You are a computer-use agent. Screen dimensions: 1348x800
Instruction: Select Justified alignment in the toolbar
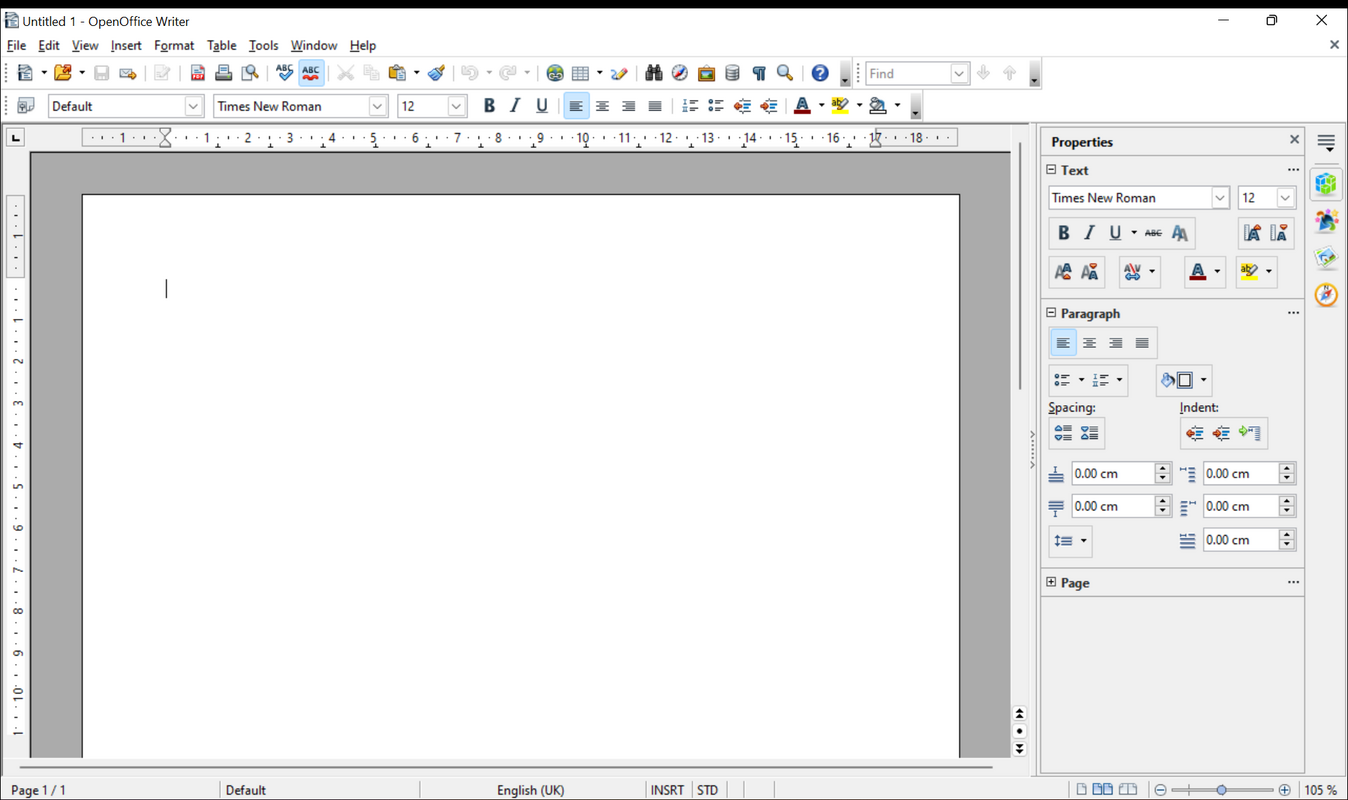655,106
